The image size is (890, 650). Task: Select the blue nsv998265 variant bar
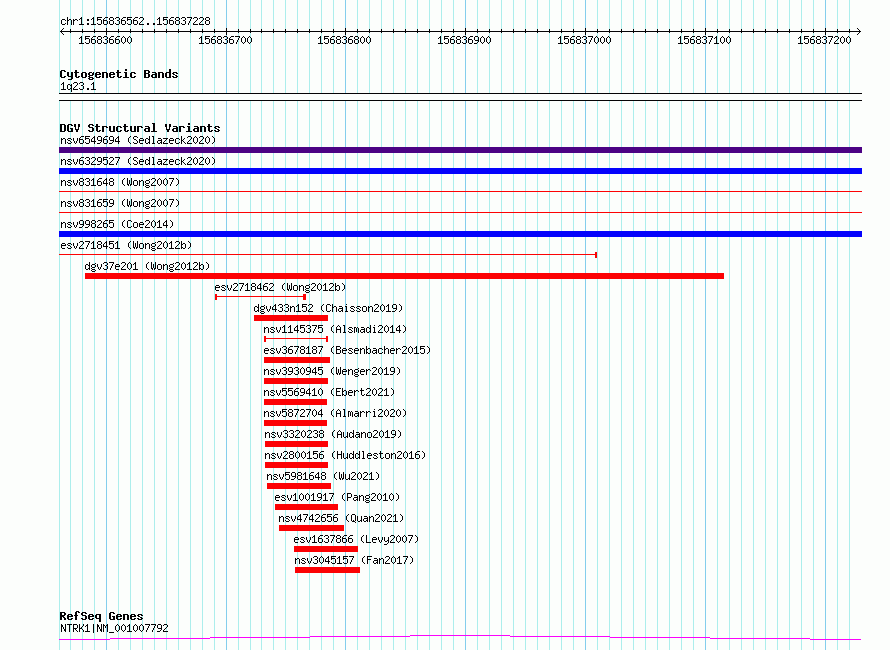pos(460,234)
